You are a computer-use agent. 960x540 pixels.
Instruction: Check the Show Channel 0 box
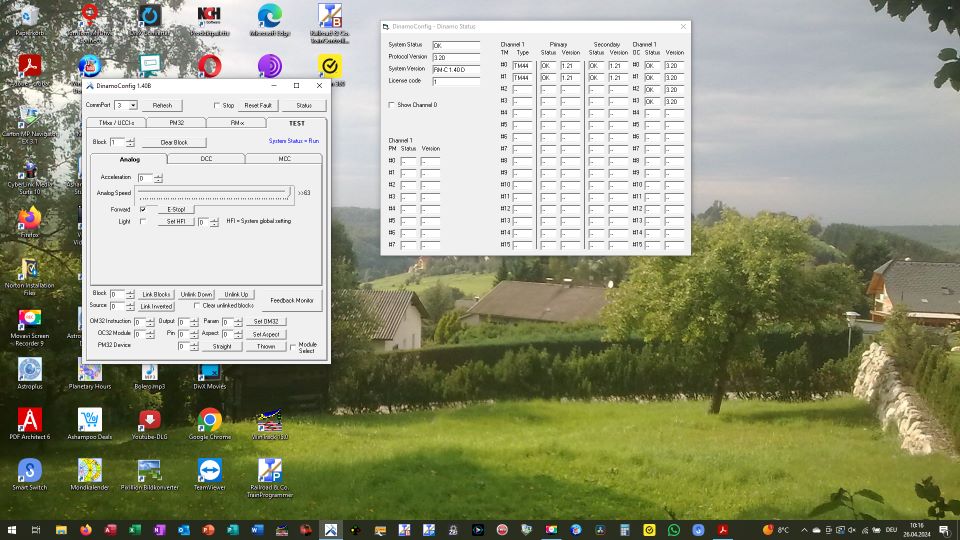[x=391, y=104]
